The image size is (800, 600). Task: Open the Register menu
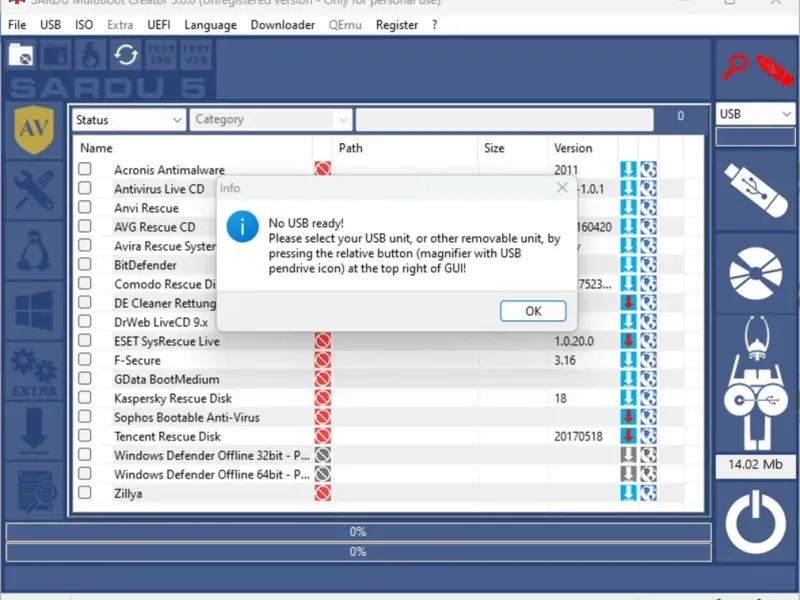coord(396,25)
